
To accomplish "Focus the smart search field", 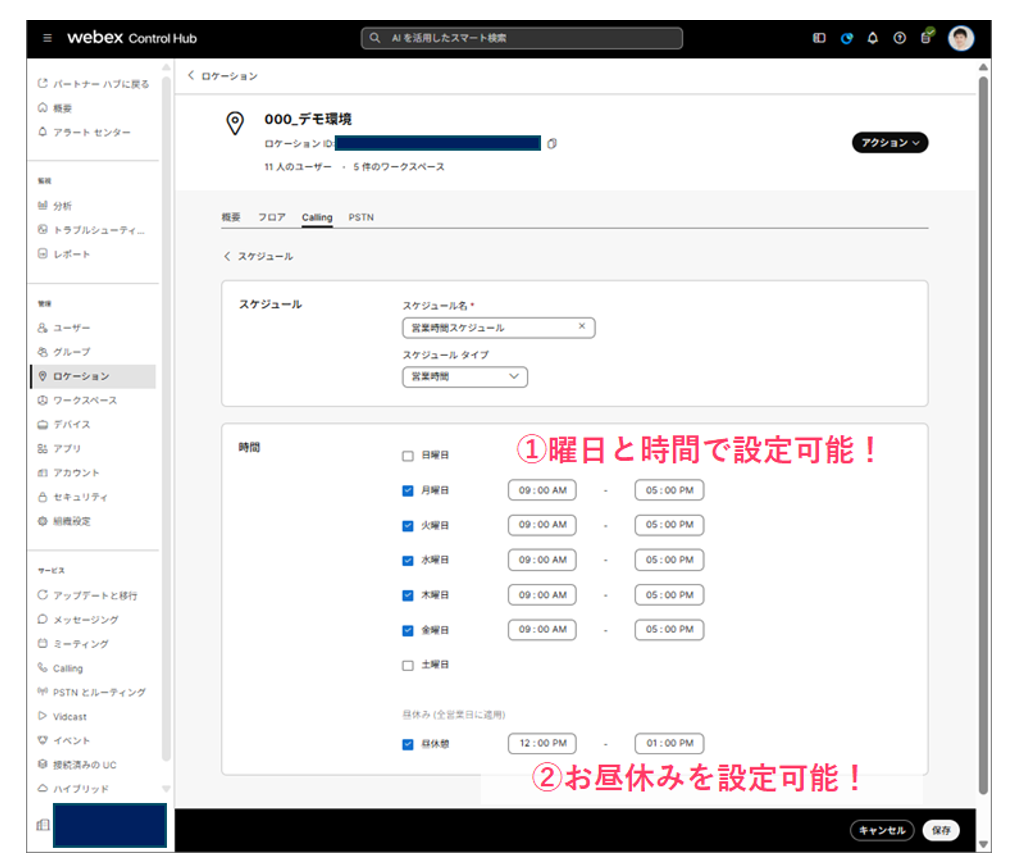I will 521,38.
